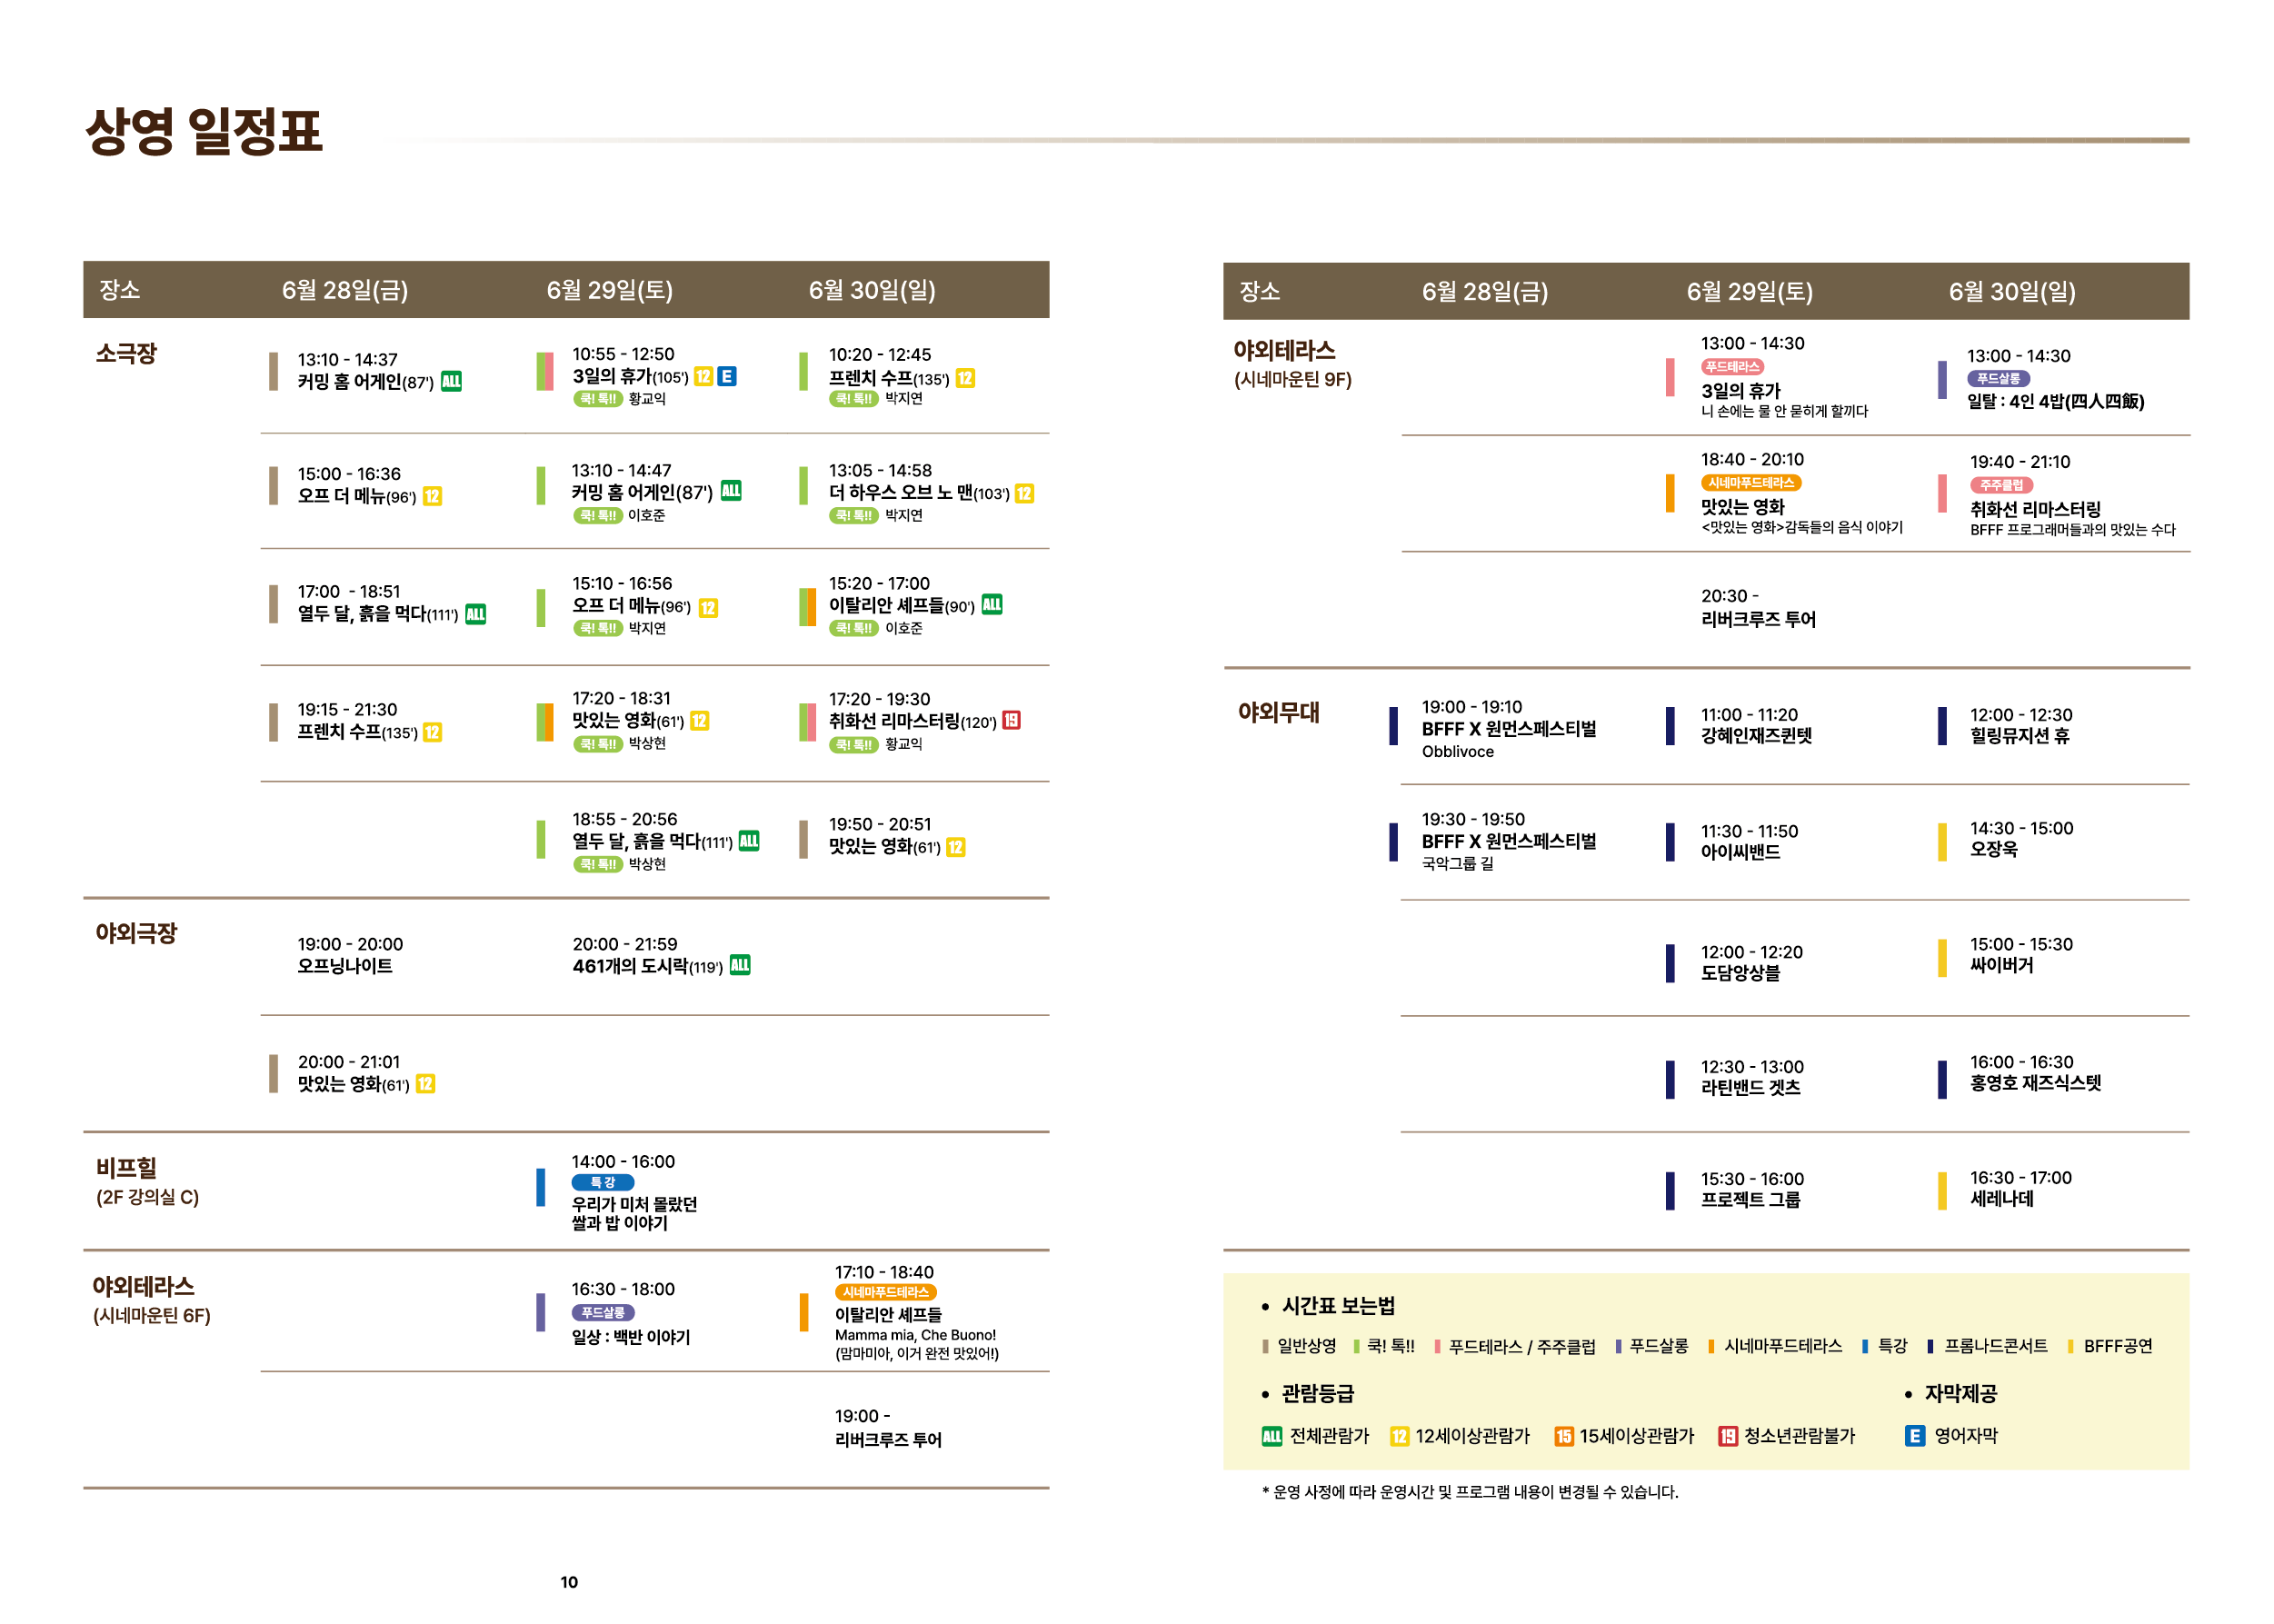This screenshot has height=1624, width=2274.
Task: Click the blue E subtitle icon next to 3일의 휴가
Action: (727, 376)
